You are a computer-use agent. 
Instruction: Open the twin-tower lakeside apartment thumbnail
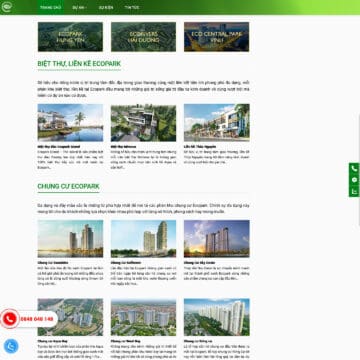pos(70,239)
